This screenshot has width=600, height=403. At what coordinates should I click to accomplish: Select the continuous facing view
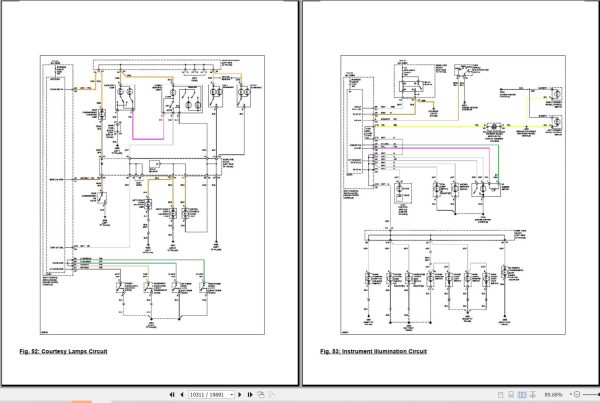533,395
